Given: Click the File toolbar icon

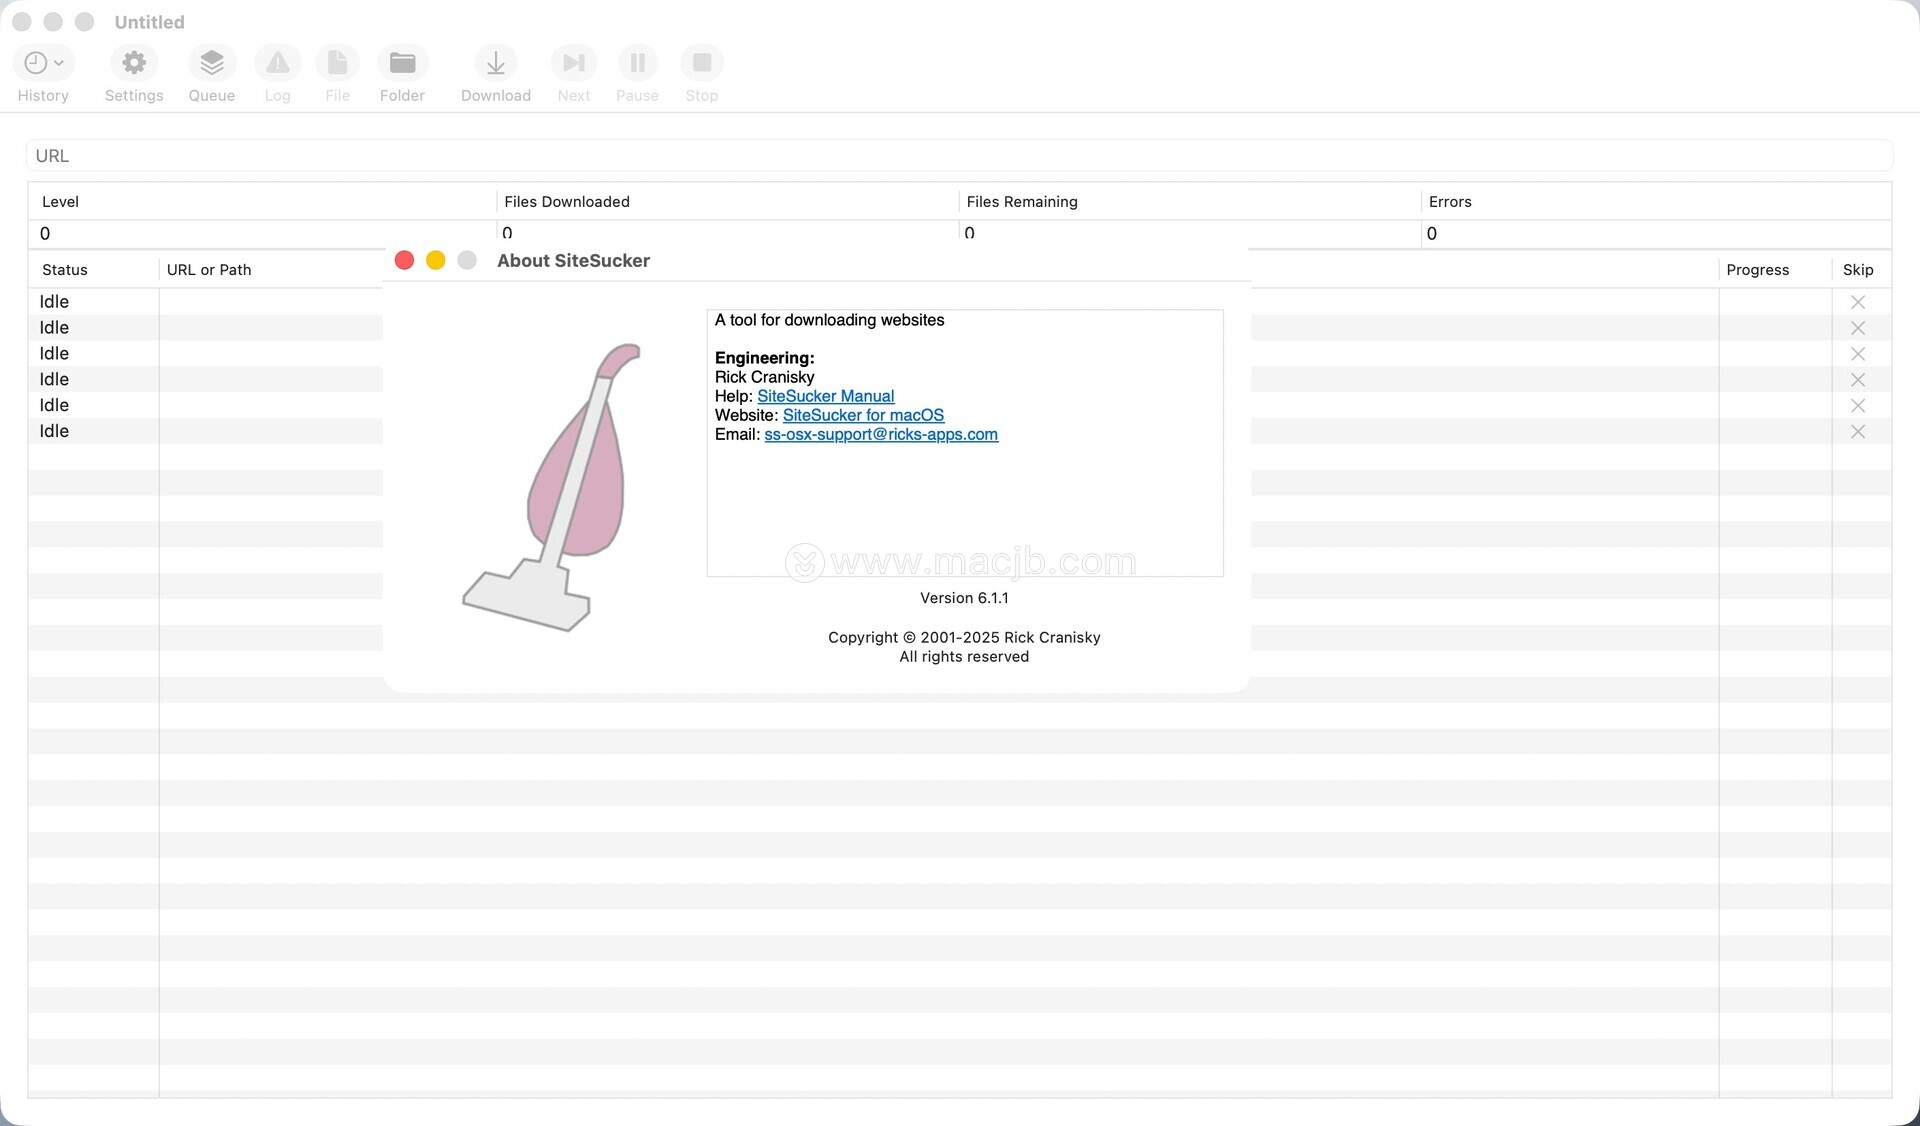Looking at the screenshot, I should click(337, 64).
